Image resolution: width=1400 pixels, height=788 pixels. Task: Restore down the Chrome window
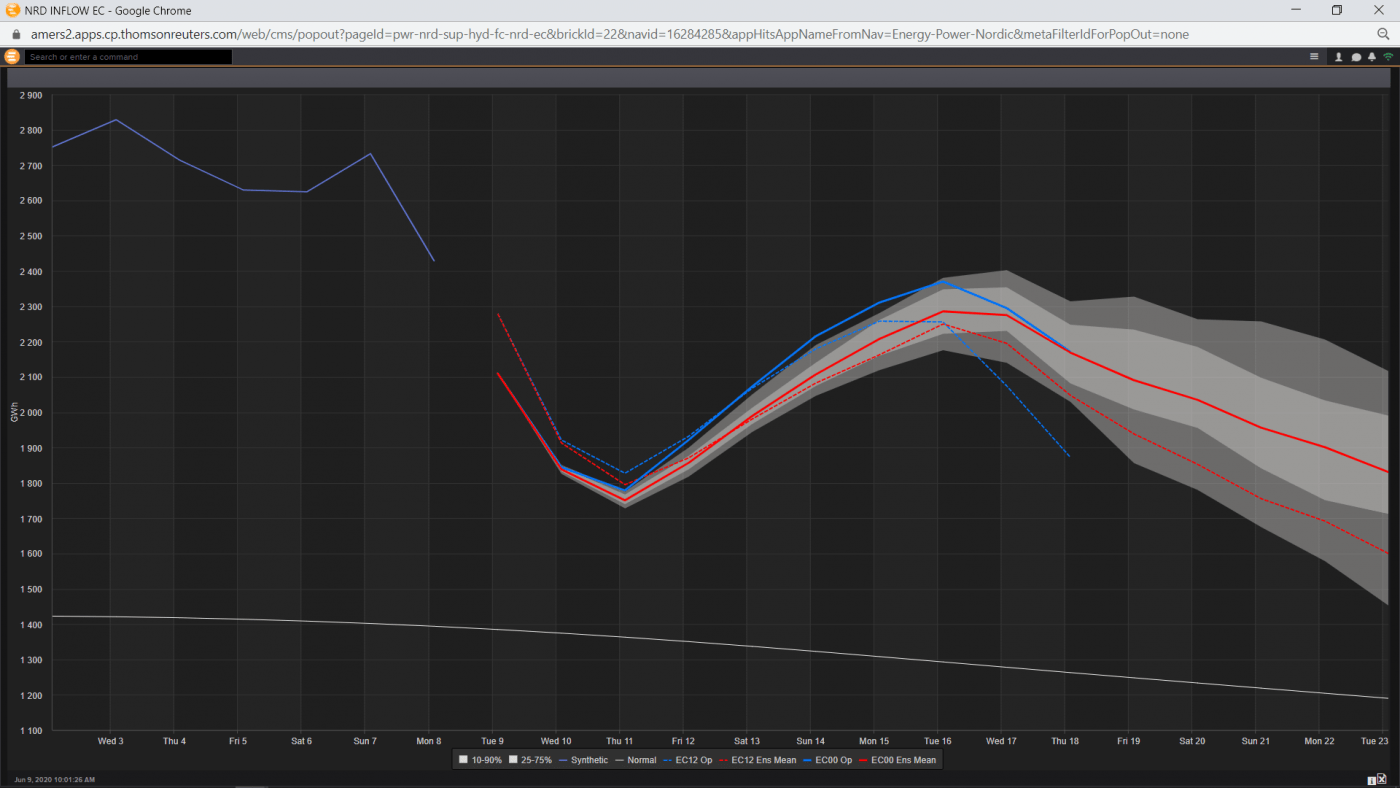[1337, 10]
